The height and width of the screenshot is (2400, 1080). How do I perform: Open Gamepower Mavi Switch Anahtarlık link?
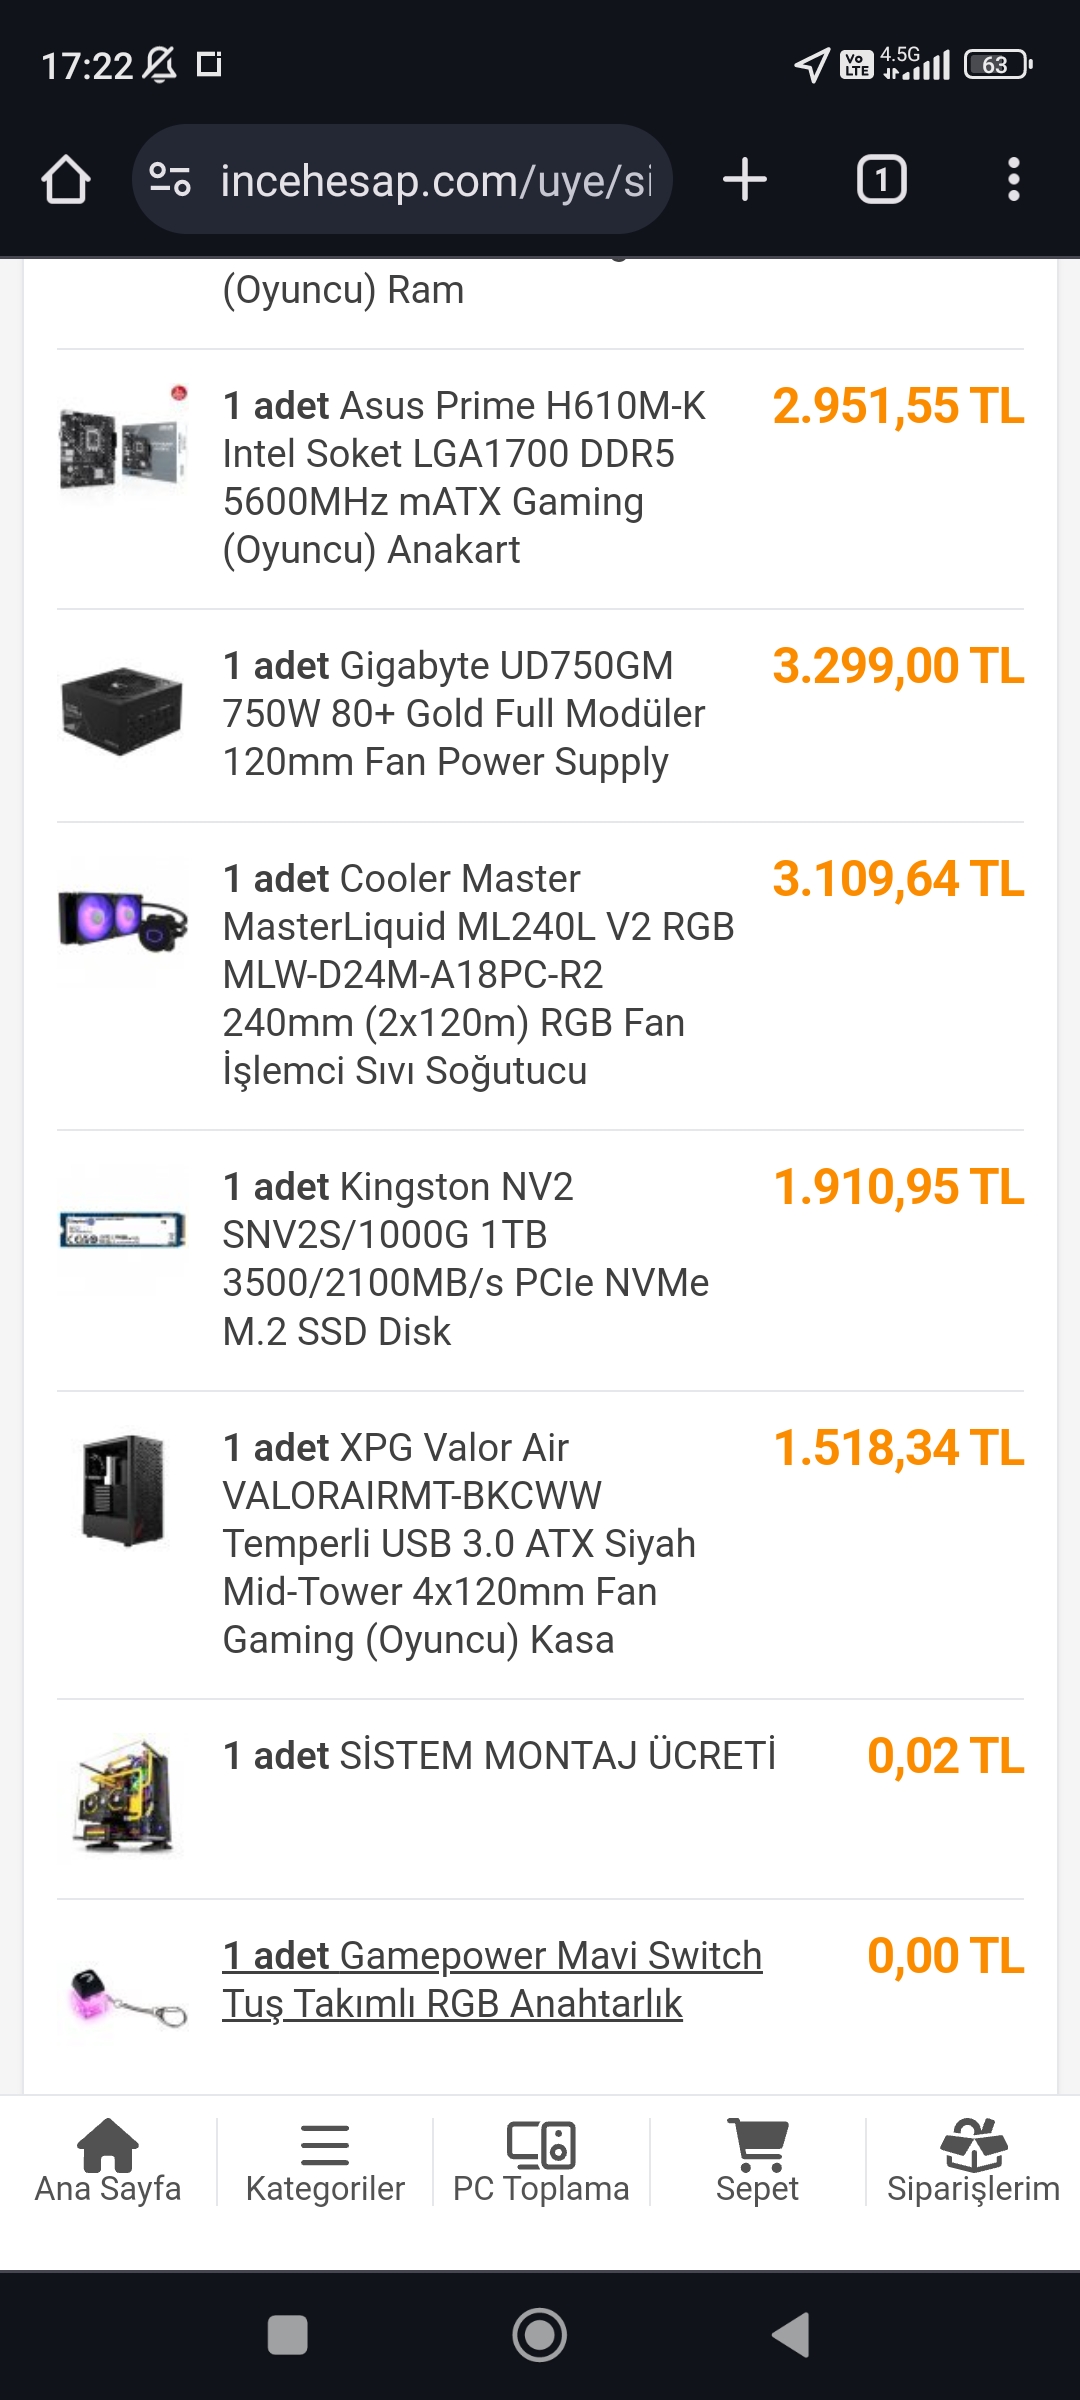click(x=492, y=1980)
